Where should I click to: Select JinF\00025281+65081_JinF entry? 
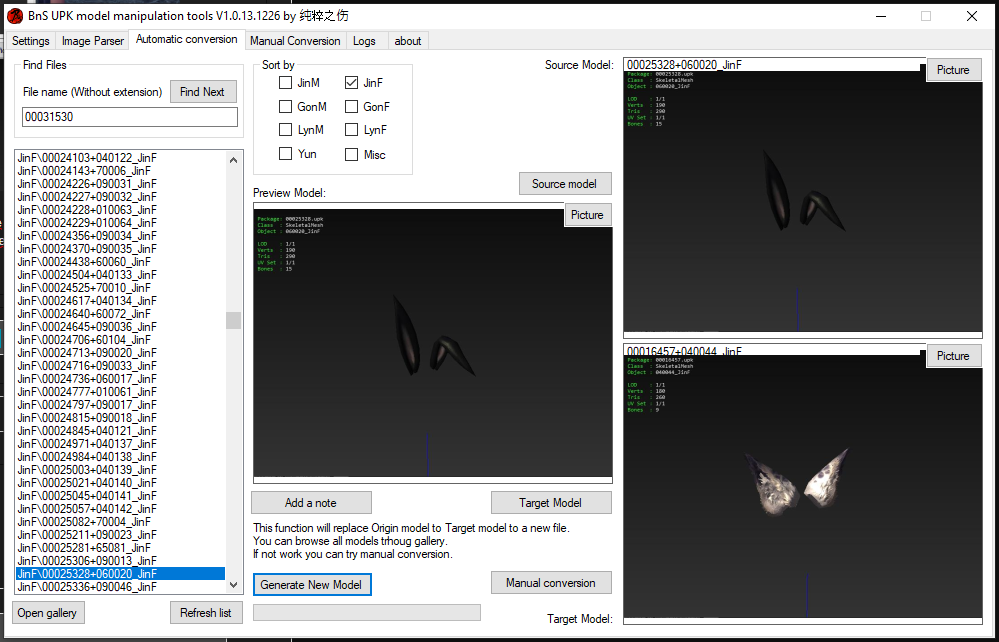click(120, 548)
